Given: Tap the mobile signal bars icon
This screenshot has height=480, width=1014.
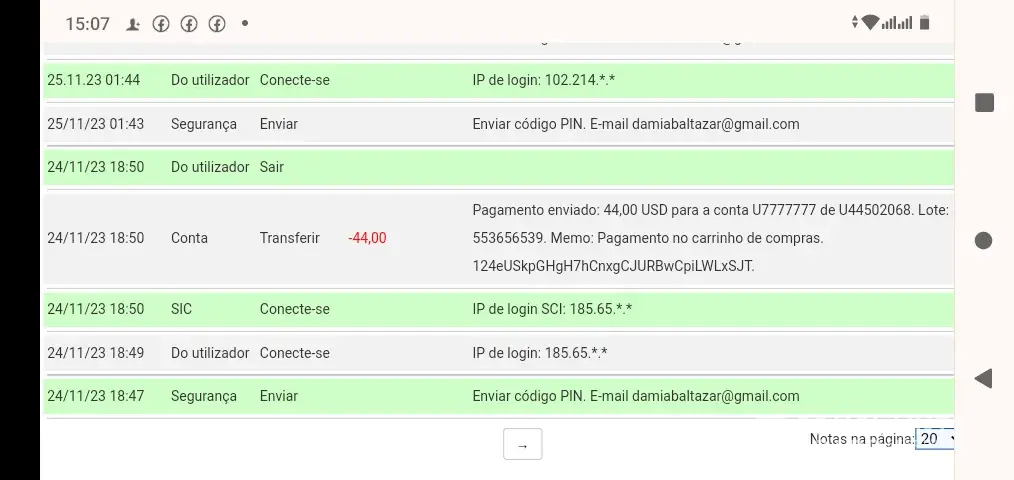Looking at the screenshot, I should pos(897,23).
